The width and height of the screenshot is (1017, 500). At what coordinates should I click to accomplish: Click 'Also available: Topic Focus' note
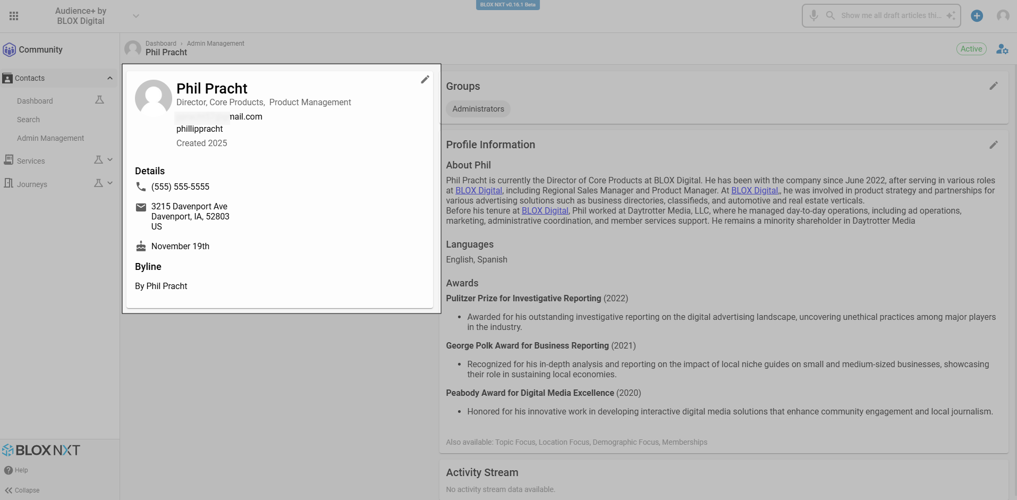click(x=577, y=442)
